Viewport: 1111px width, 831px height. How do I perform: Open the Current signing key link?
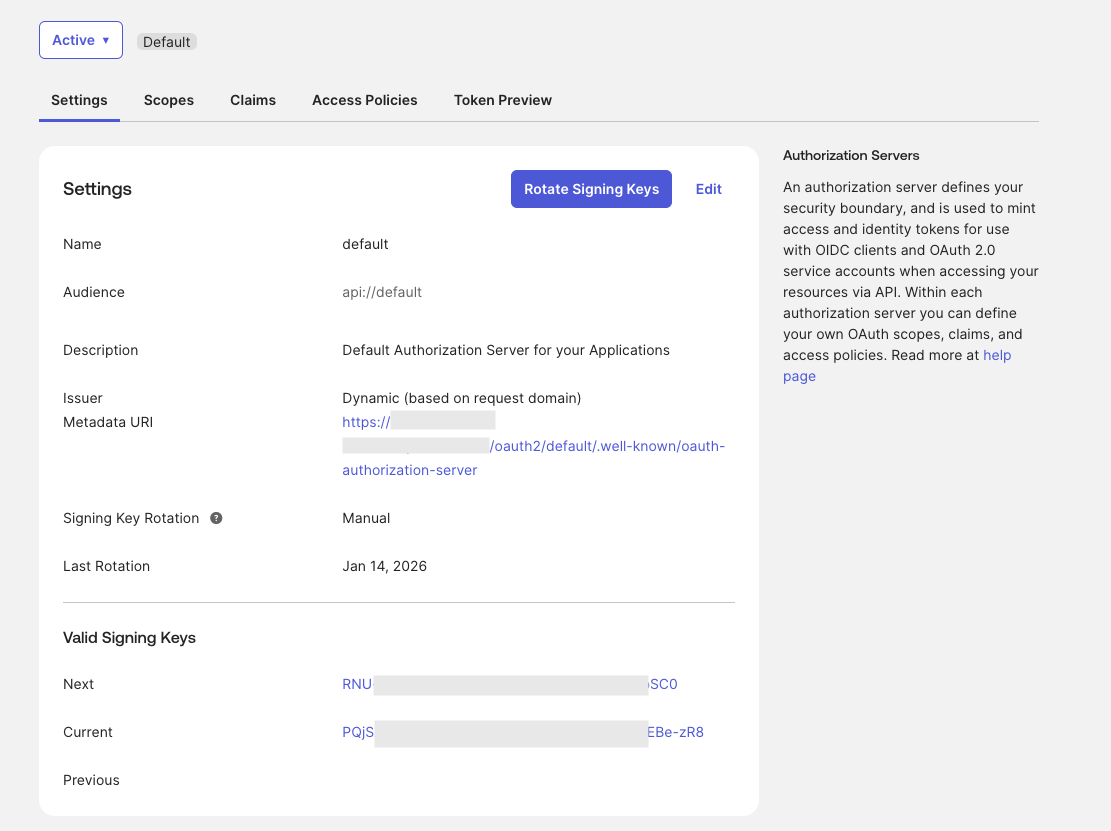click(523, 733)
